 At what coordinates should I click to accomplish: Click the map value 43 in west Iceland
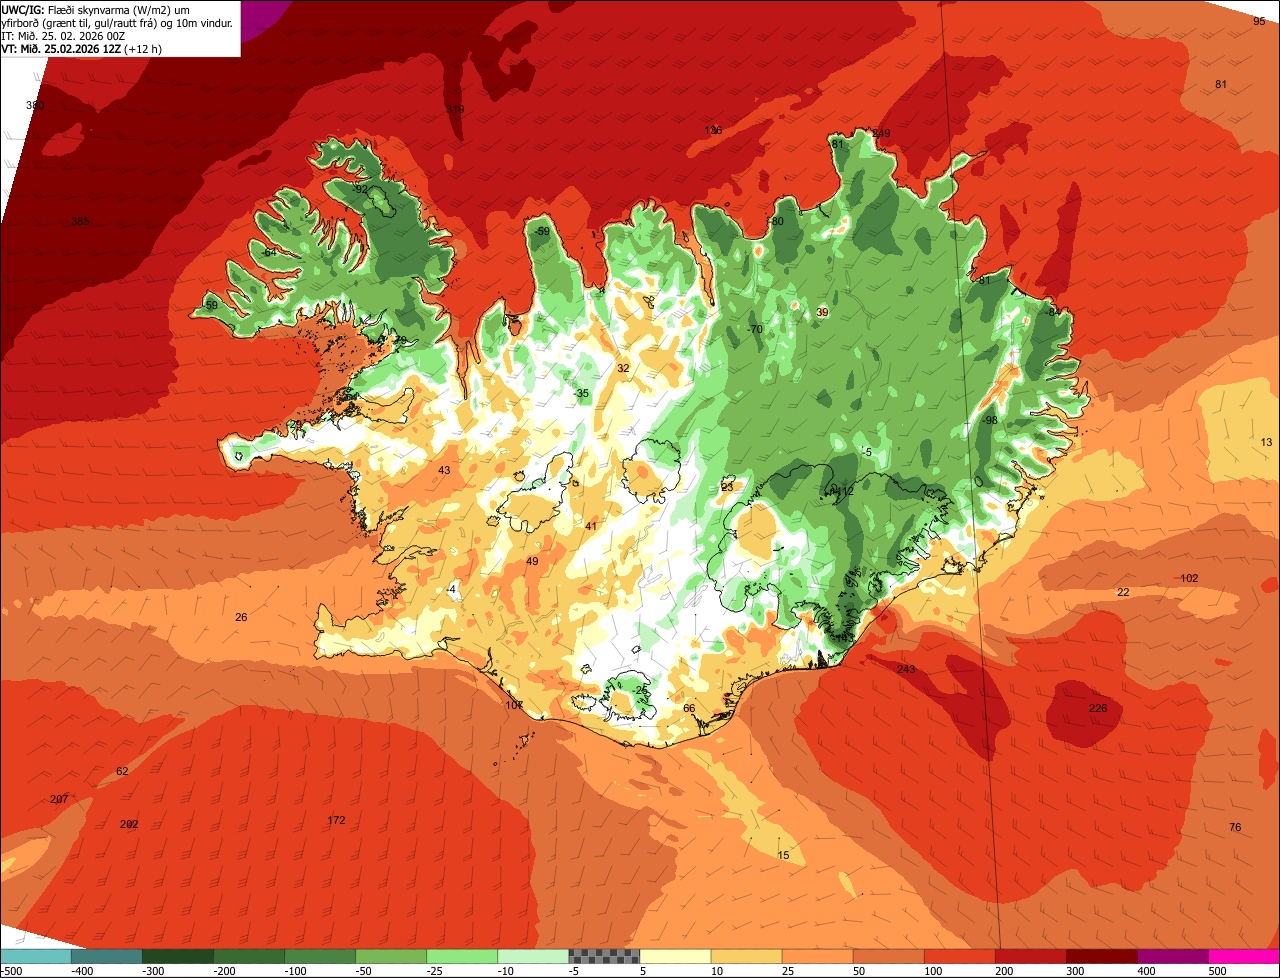444,470
